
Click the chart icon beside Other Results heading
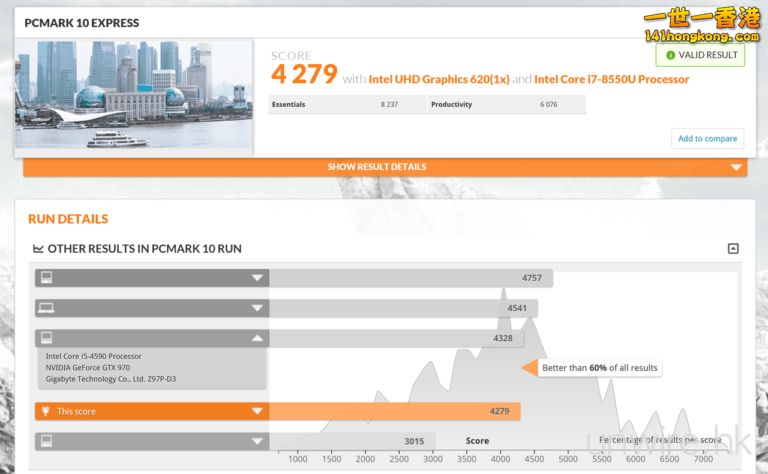tap(38, 249)
